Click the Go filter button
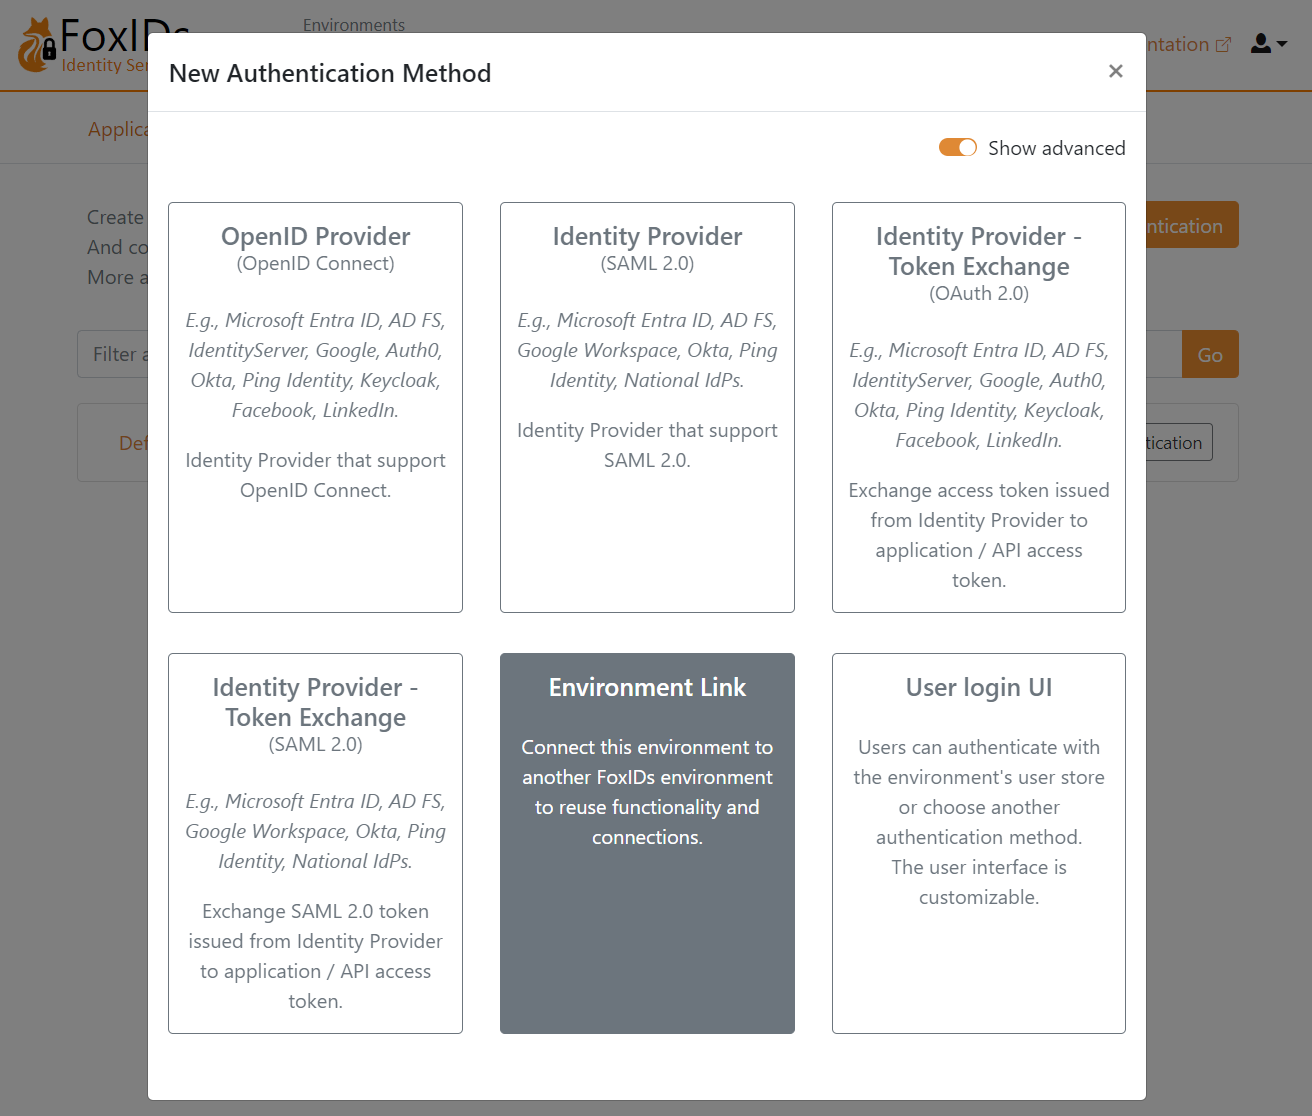 pos(1210,354)
